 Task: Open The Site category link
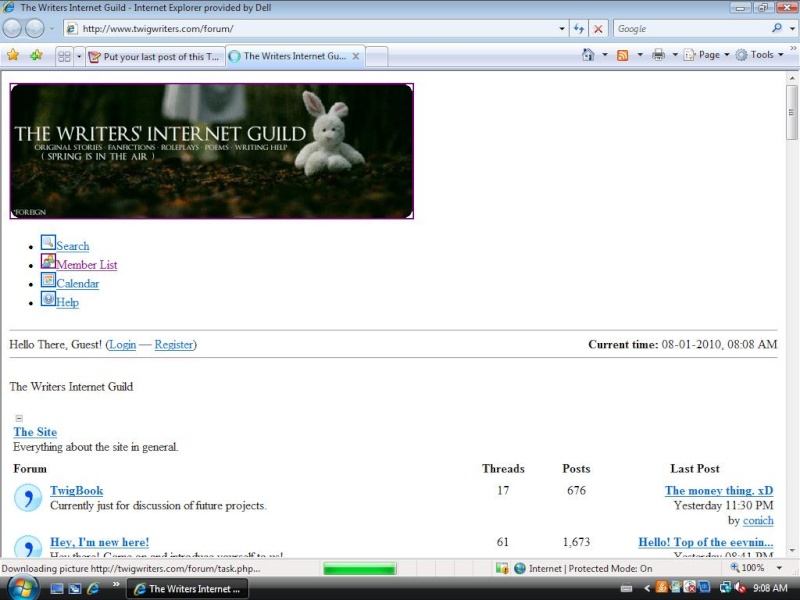click(35, 432)
